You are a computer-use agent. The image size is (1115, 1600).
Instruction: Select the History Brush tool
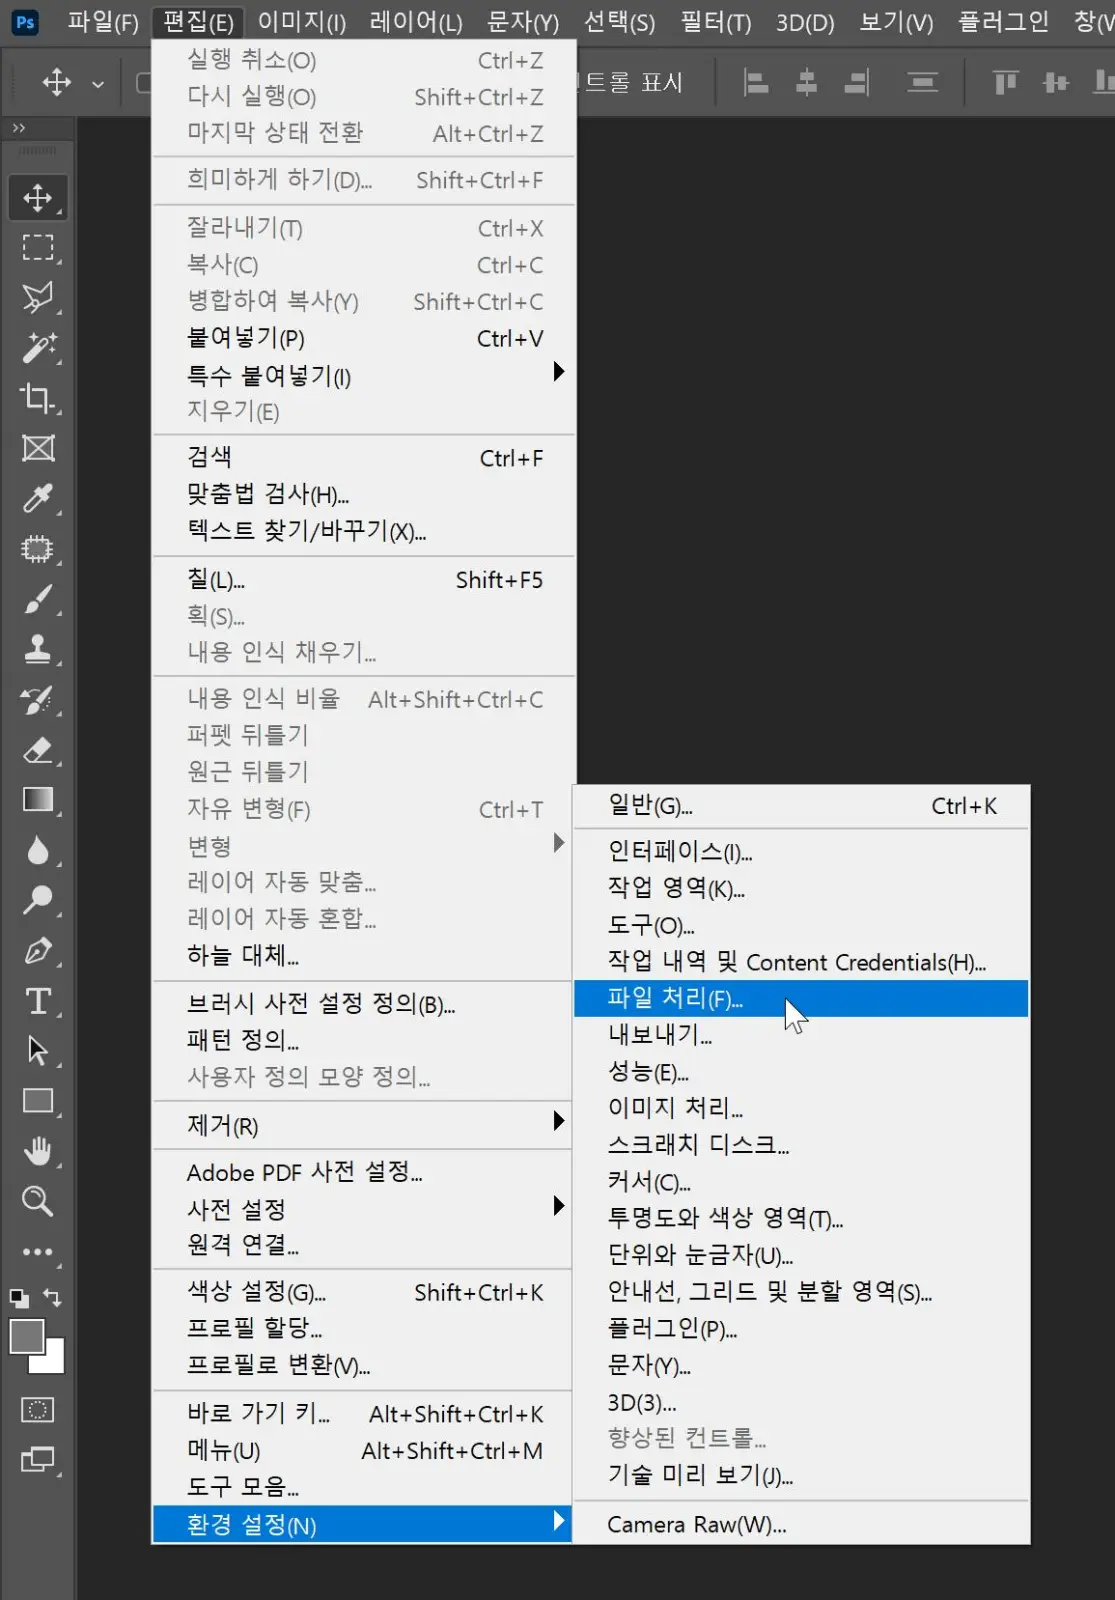click(38, 700)
